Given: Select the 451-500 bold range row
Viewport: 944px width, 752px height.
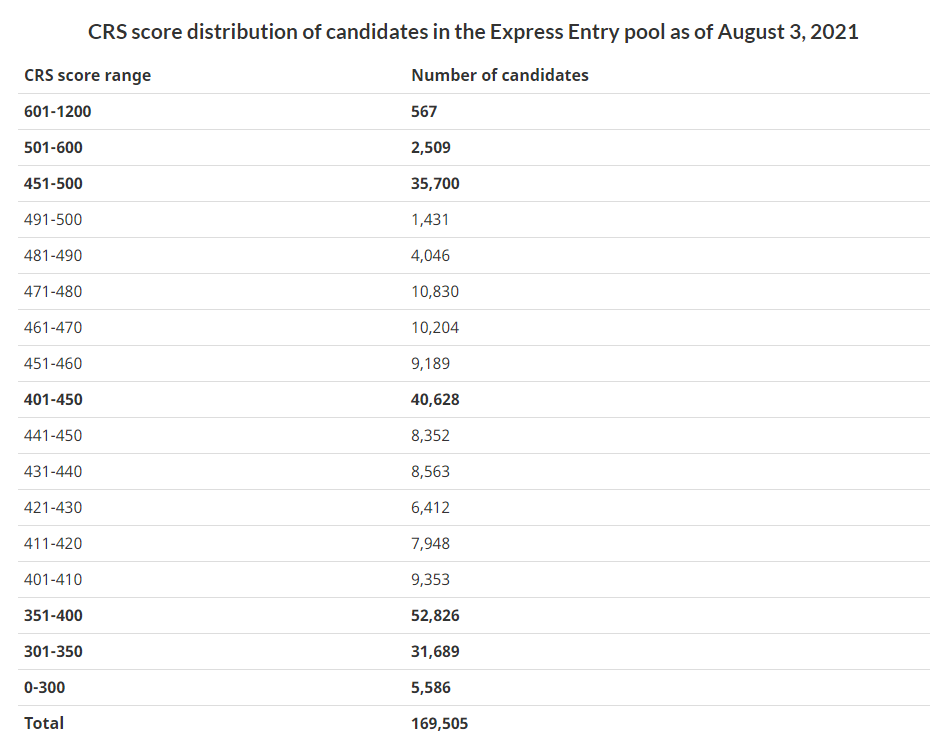Looking at the screenshot, I should click(53, 183).
